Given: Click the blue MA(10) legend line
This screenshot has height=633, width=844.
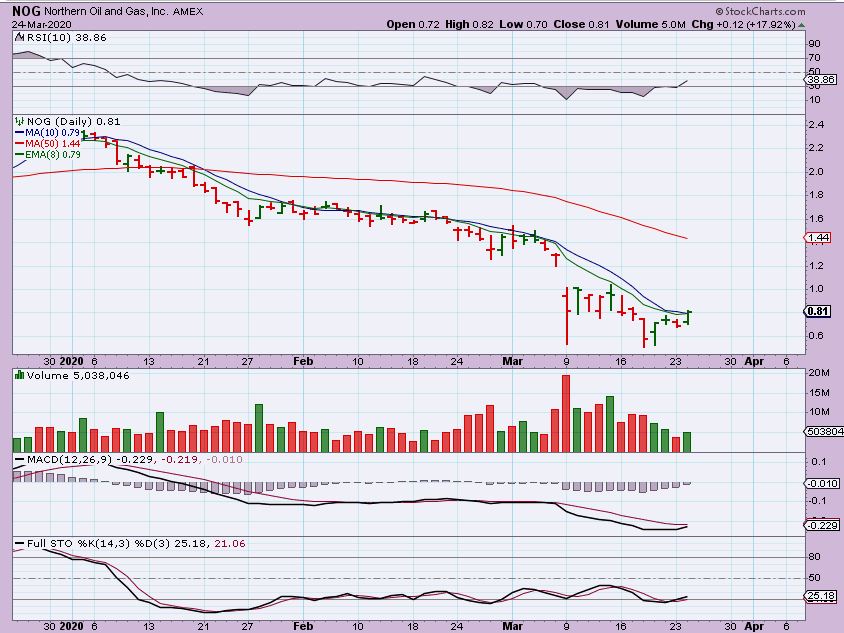Looking at the screenshot, I should pos(19,132).
